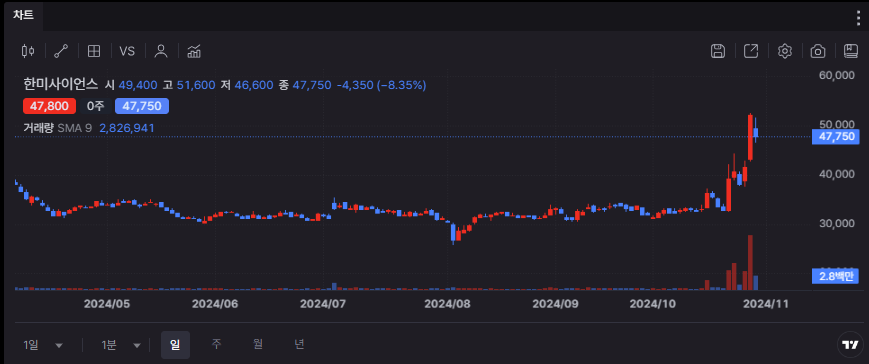Save chart with the floppy disk icon
Viewport: 869px width, 364px height.
(x=718, y=51)
